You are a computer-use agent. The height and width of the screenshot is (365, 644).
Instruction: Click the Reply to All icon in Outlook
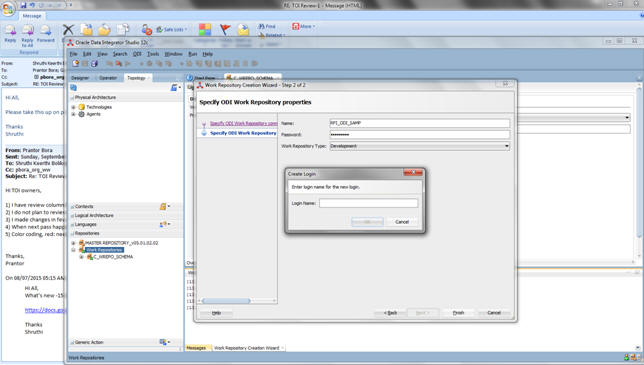28,30
